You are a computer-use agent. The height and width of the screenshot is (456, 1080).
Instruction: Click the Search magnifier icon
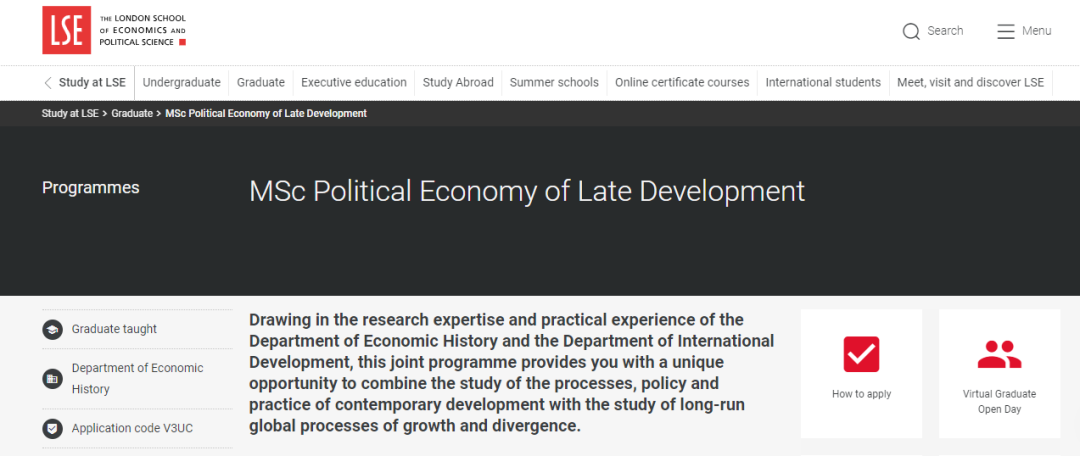point(911,31)
